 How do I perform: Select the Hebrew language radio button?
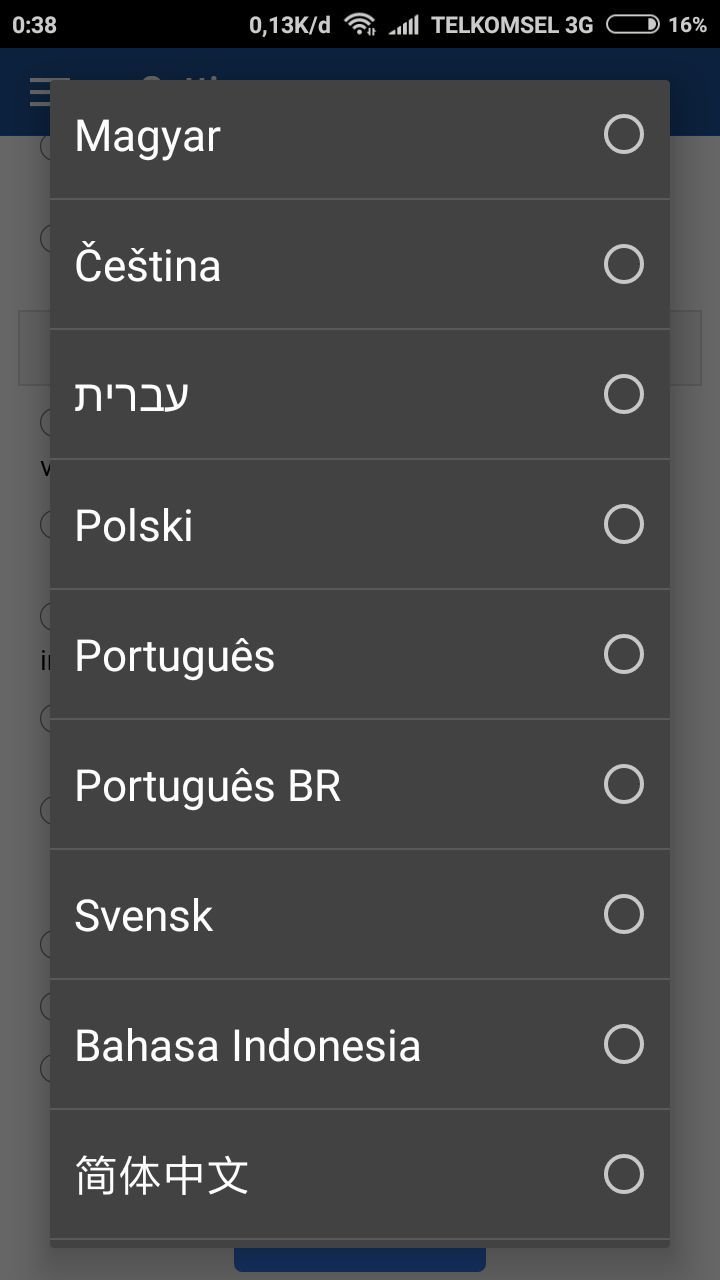pos(623,395)
